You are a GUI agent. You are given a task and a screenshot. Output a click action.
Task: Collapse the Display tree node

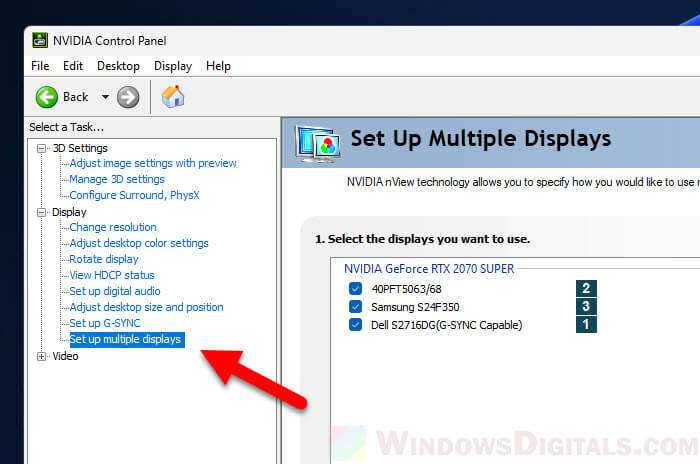click(42, 213)
